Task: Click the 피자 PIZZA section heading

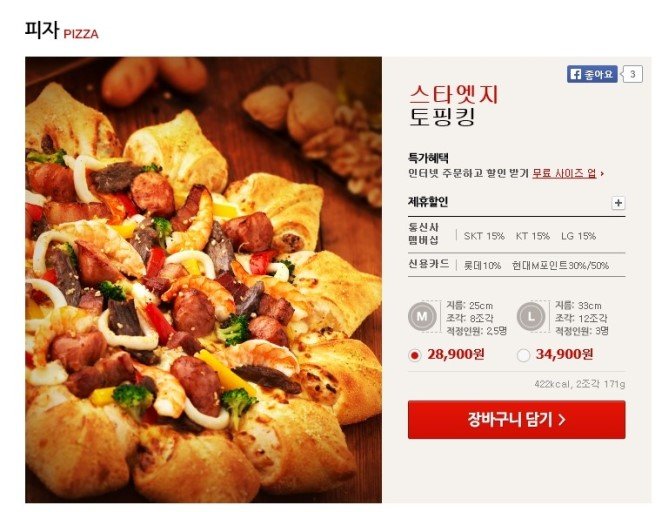Action: pyautogui.click(x=62, y=31)
